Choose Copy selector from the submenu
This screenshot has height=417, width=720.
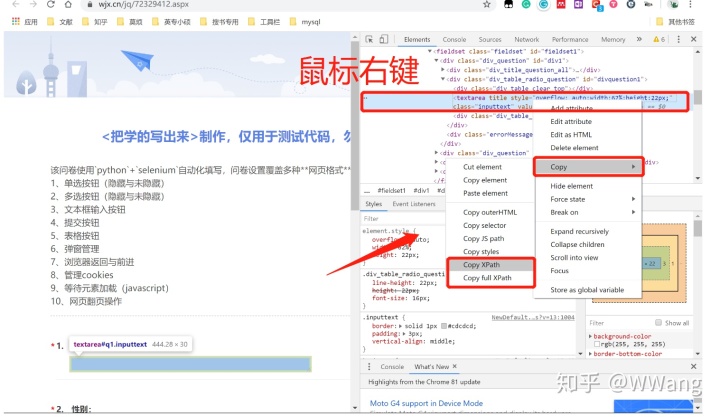(x=490, y=225)
